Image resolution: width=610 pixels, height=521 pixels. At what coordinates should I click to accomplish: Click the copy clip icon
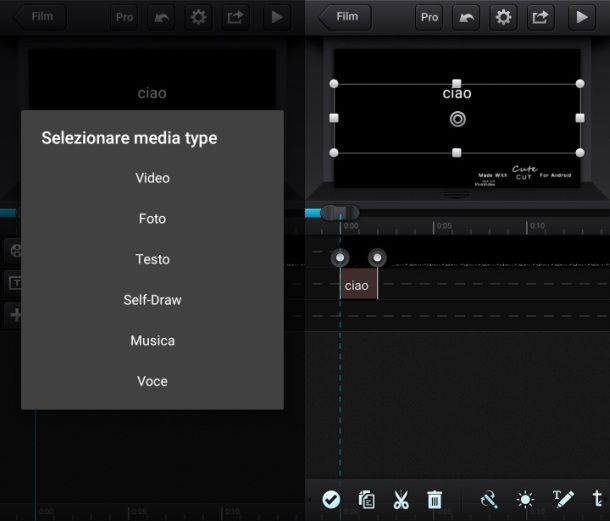[x=366, y=500]
